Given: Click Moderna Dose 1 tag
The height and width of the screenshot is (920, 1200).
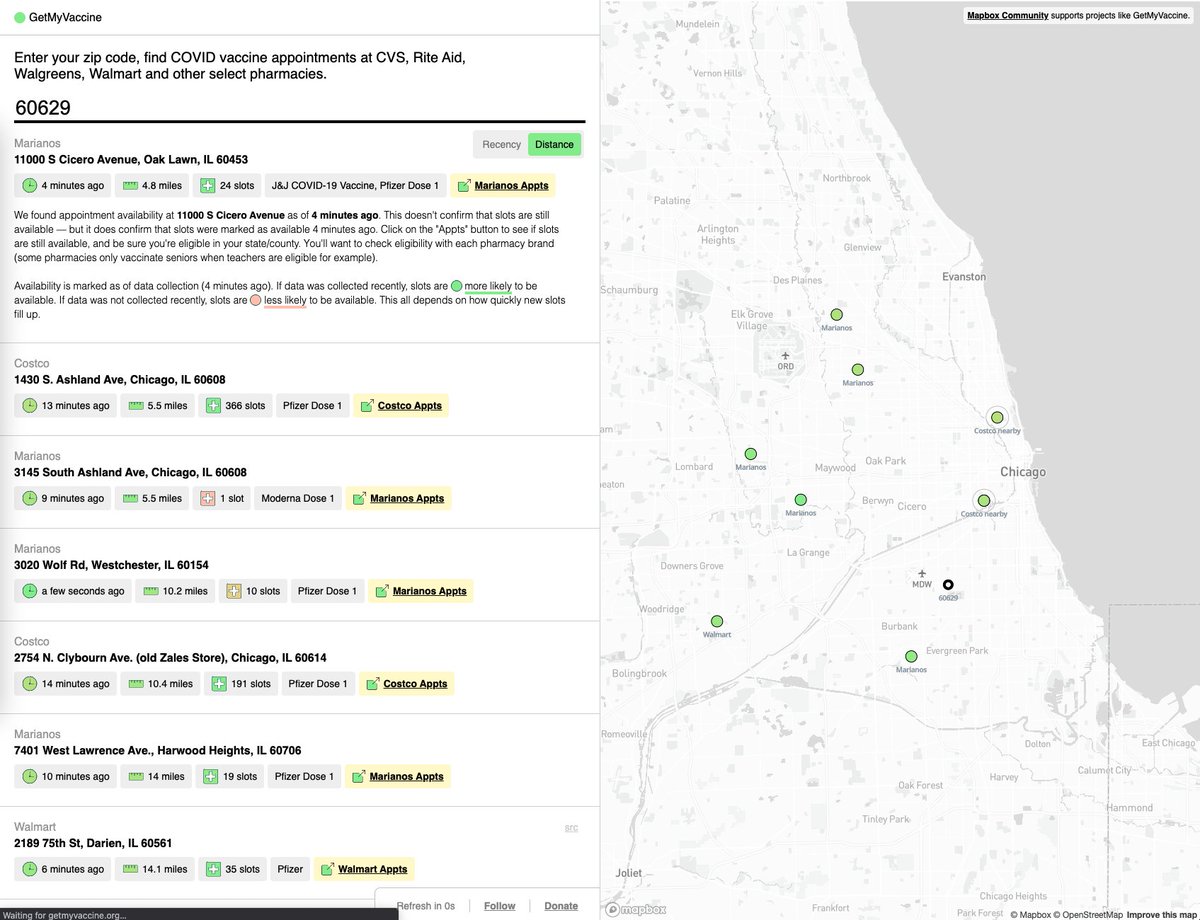Looking at the screenshot, I should click(x=298, y=498).
